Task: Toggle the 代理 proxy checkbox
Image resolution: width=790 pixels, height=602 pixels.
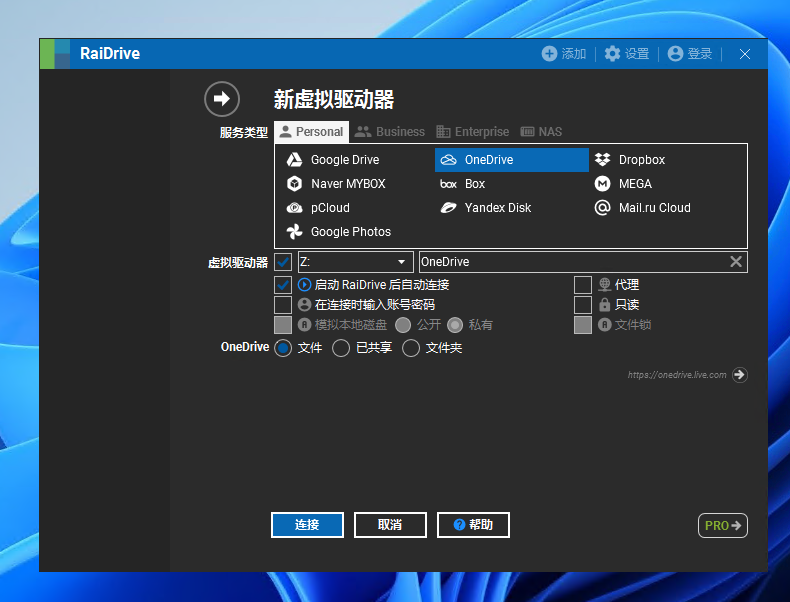Action: point(583,285)
